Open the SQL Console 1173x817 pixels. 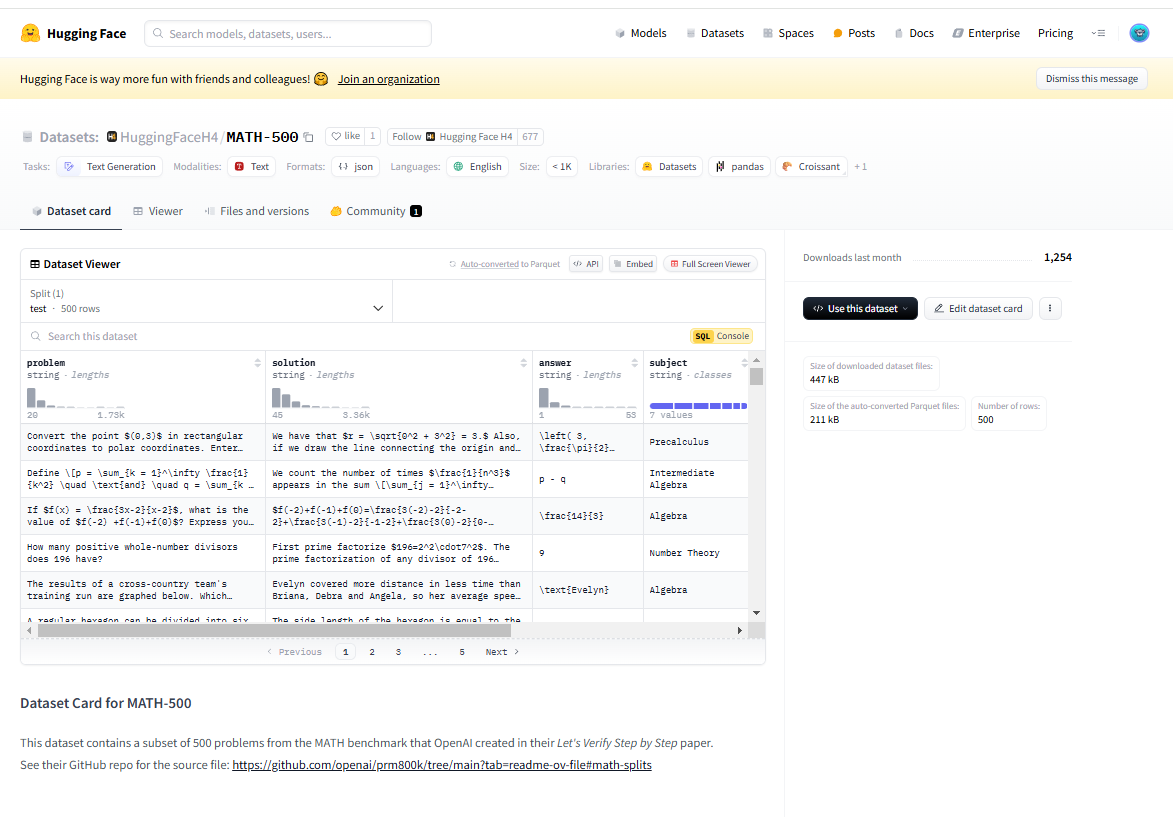(721, 337)
